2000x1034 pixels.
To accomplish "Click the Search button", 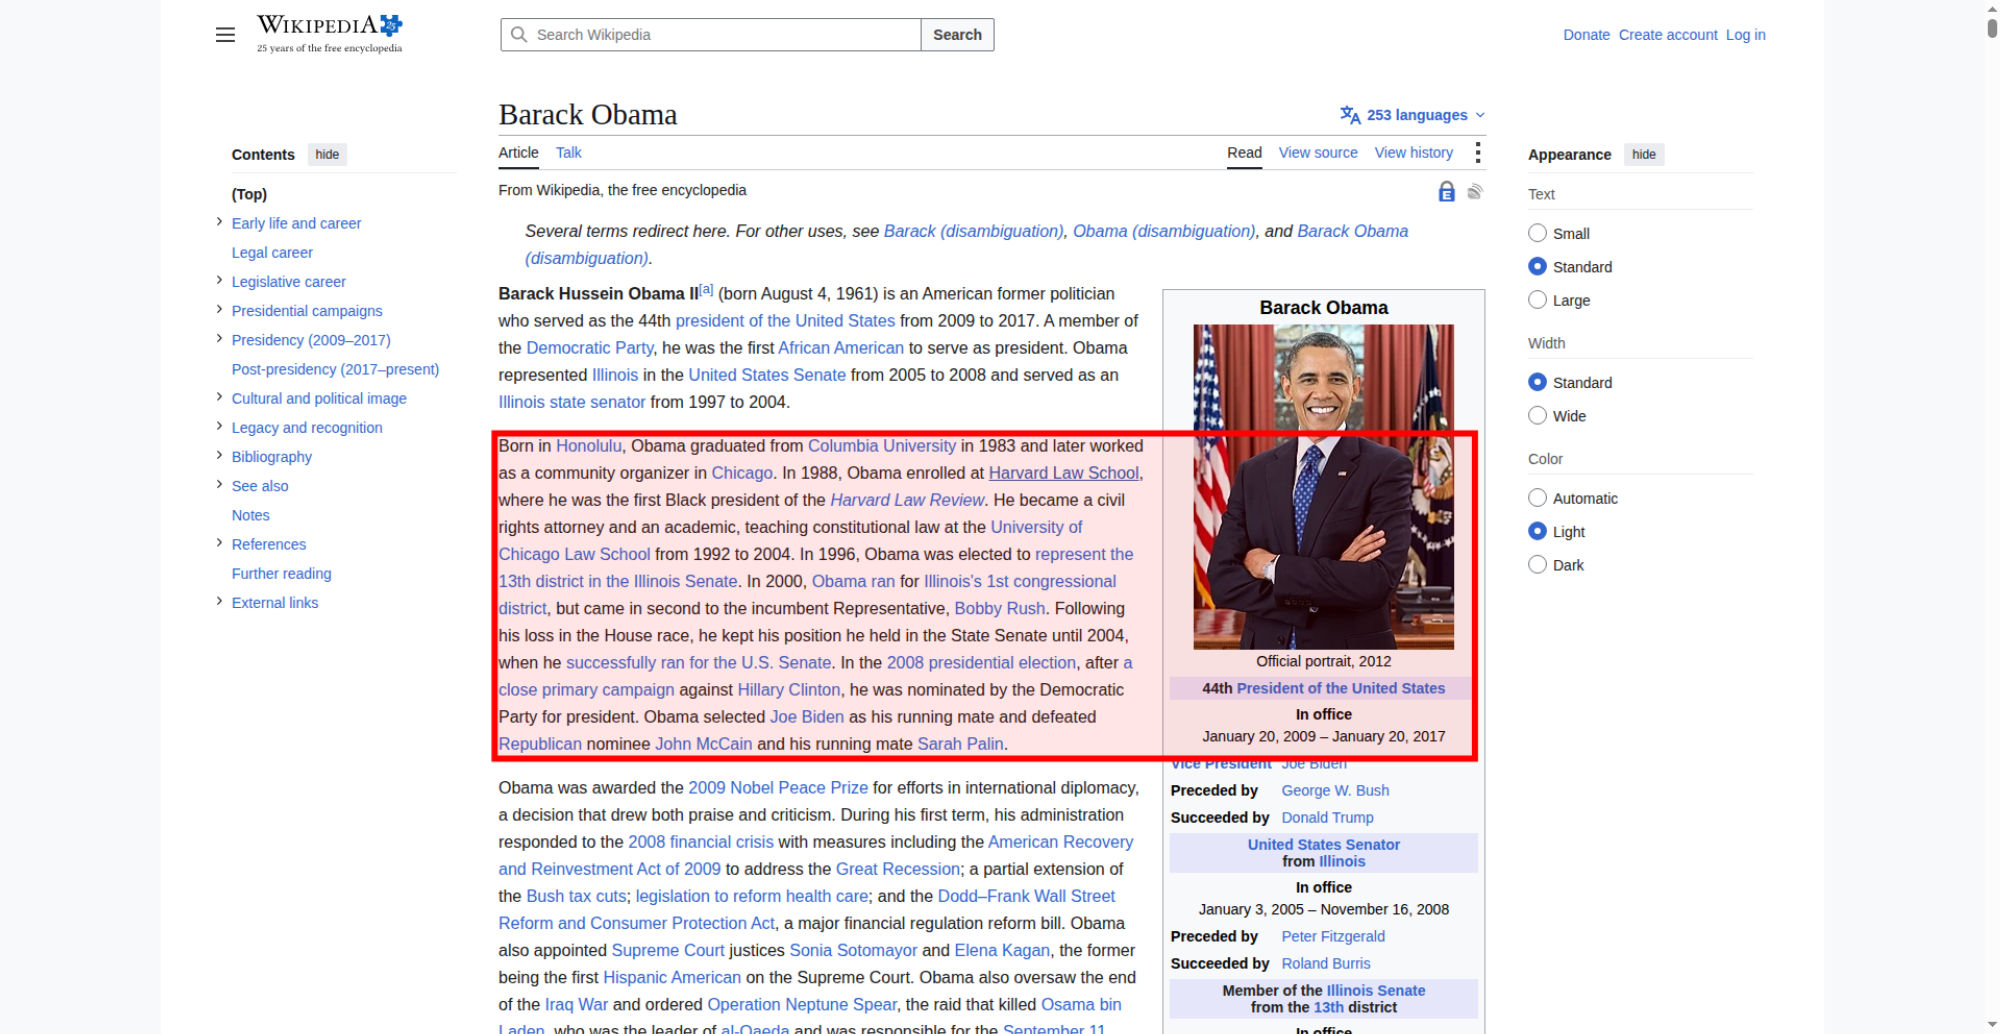I will pyautogui.click(x=957, y=35).
